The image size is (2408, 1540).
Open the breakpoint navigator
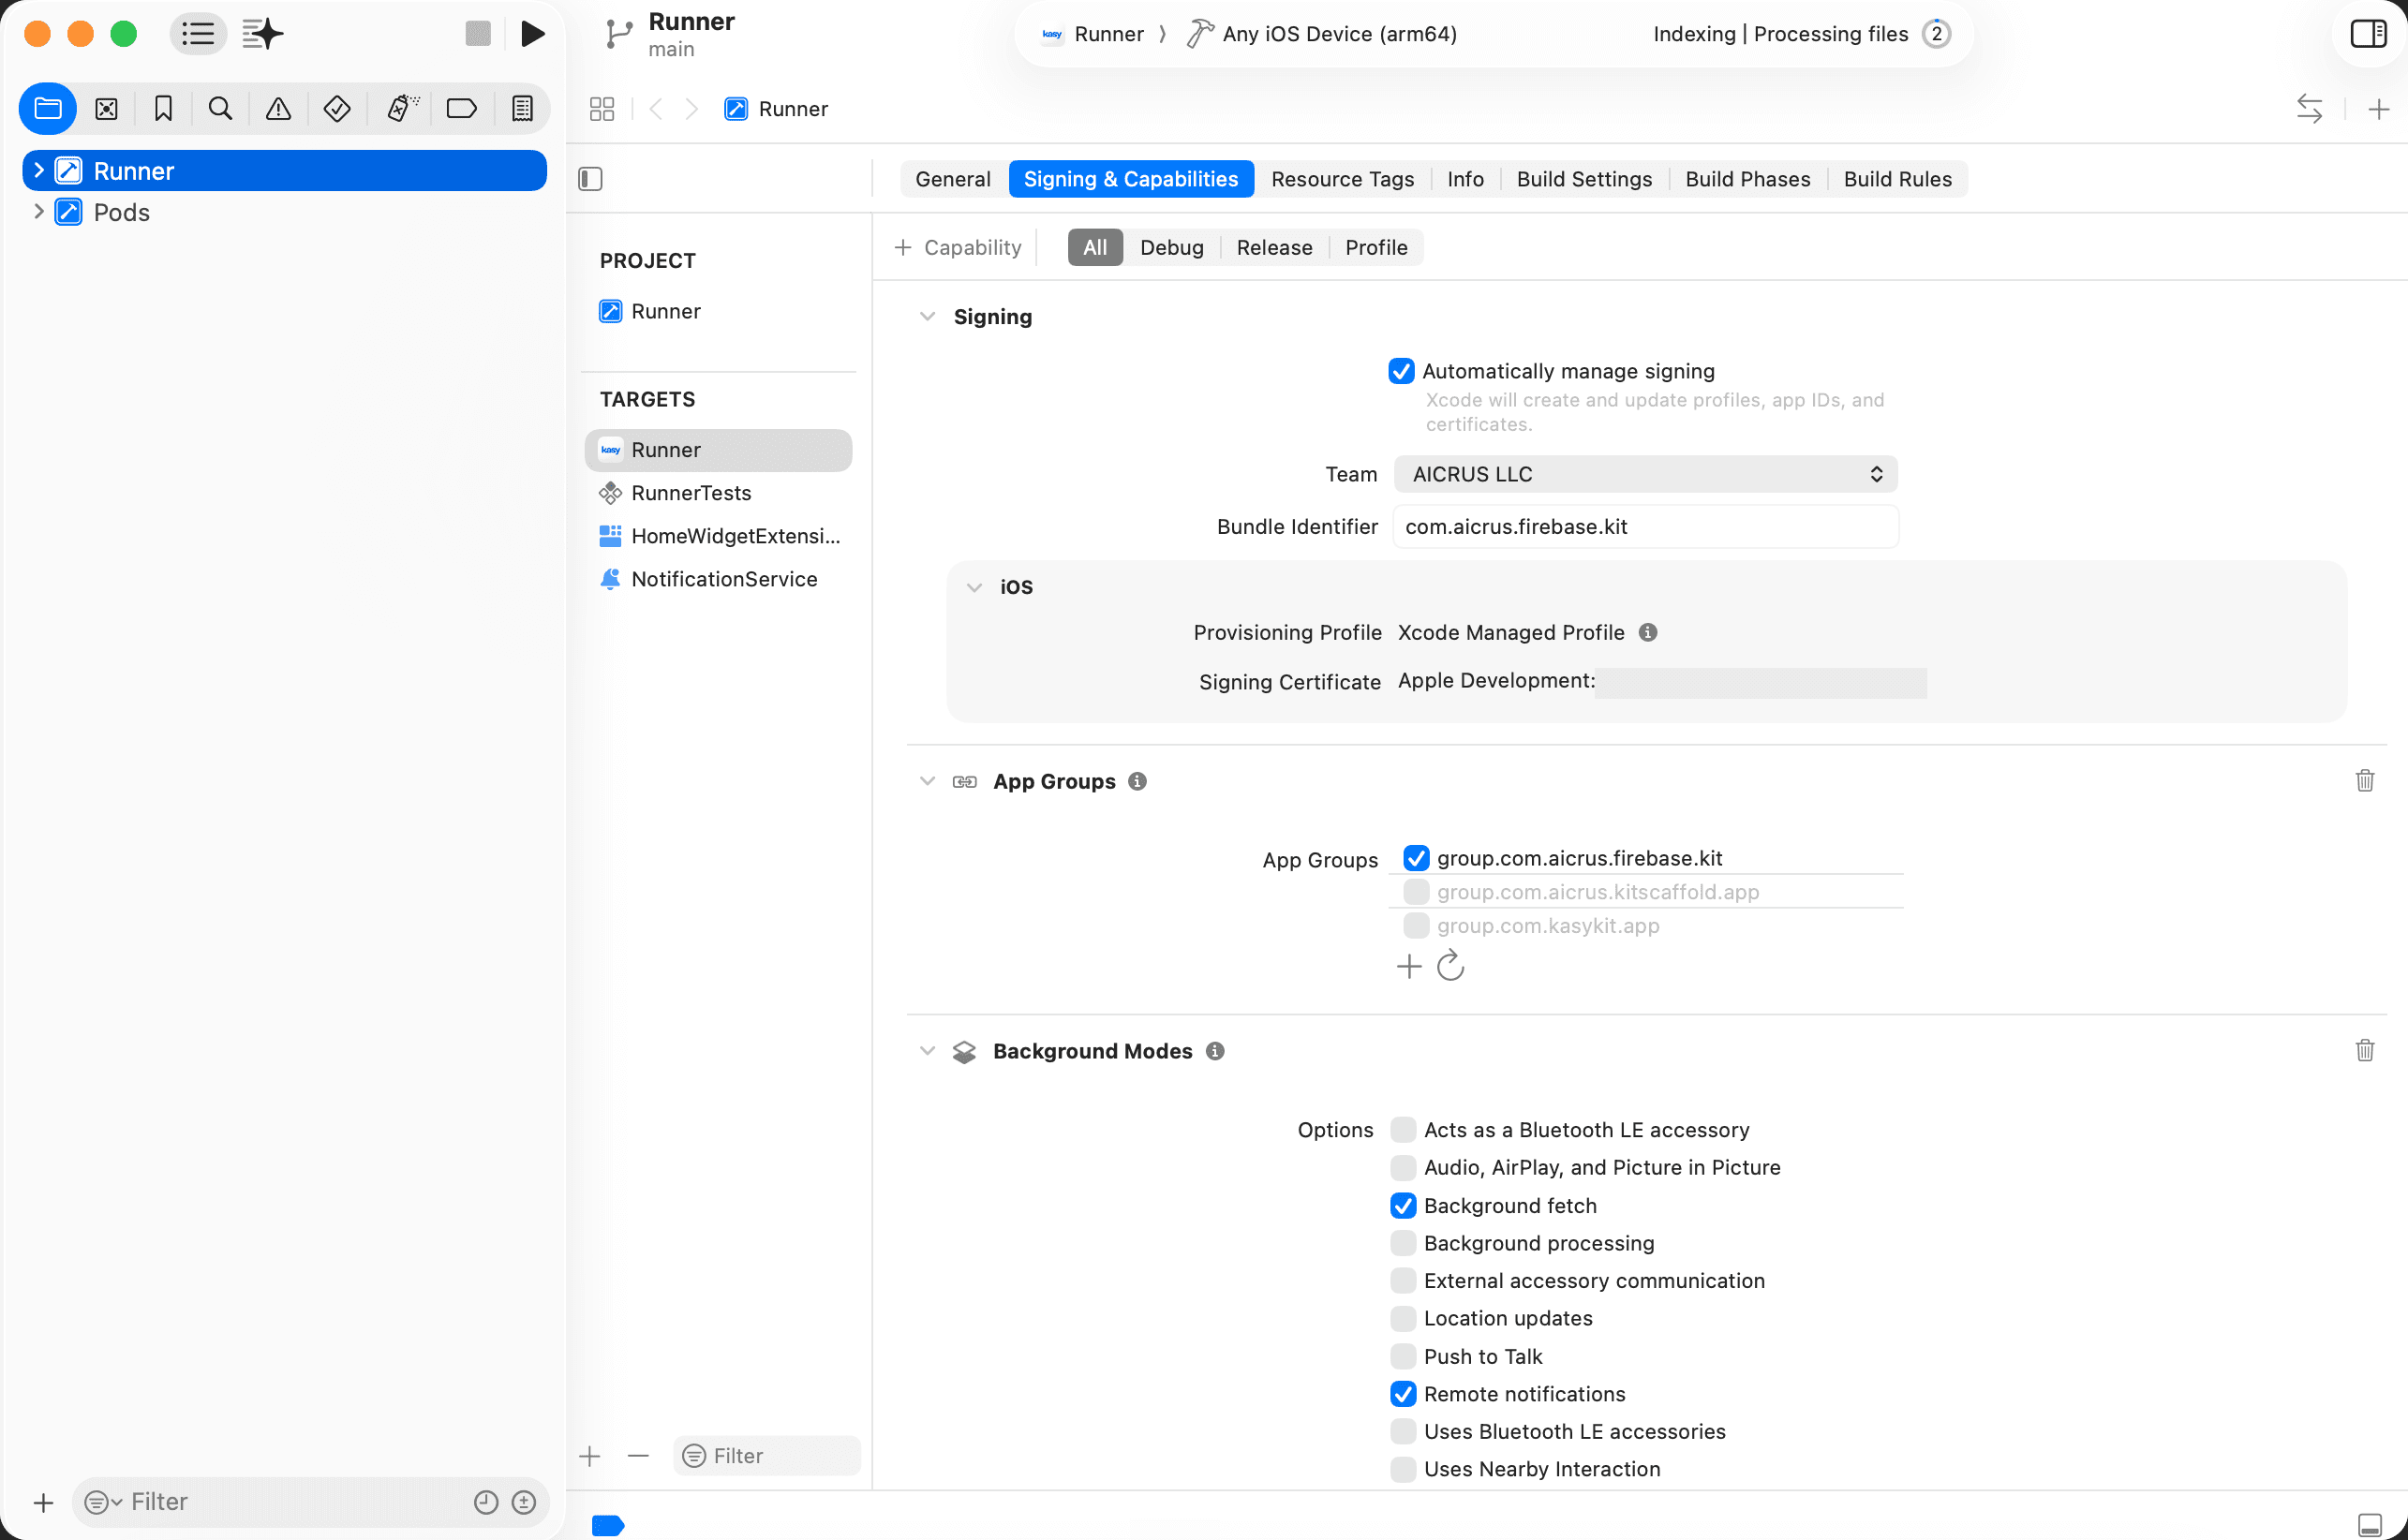pyautogui.click(x=461, y=109)
